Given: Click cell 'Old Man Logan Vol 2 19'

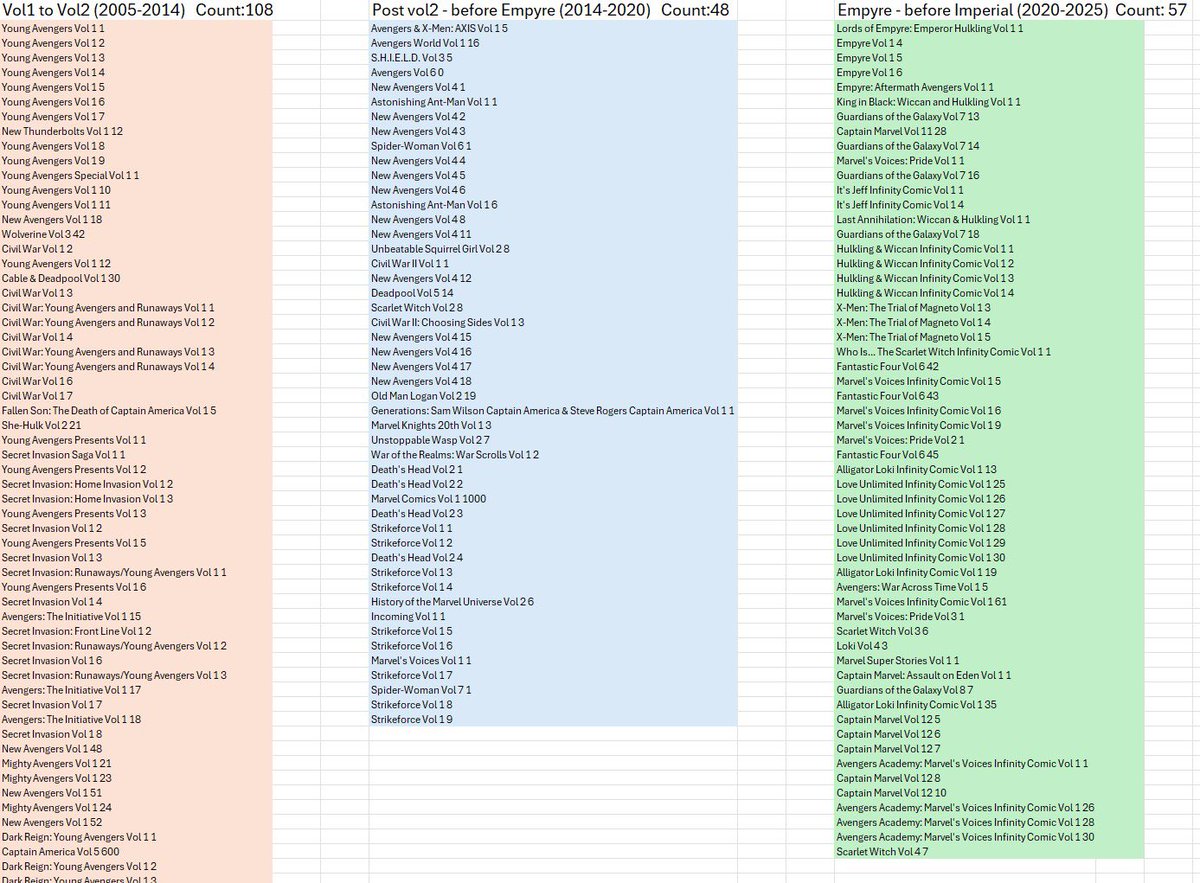Looking at the screenshot, I should pyautogui.click(x=553, y=396).
